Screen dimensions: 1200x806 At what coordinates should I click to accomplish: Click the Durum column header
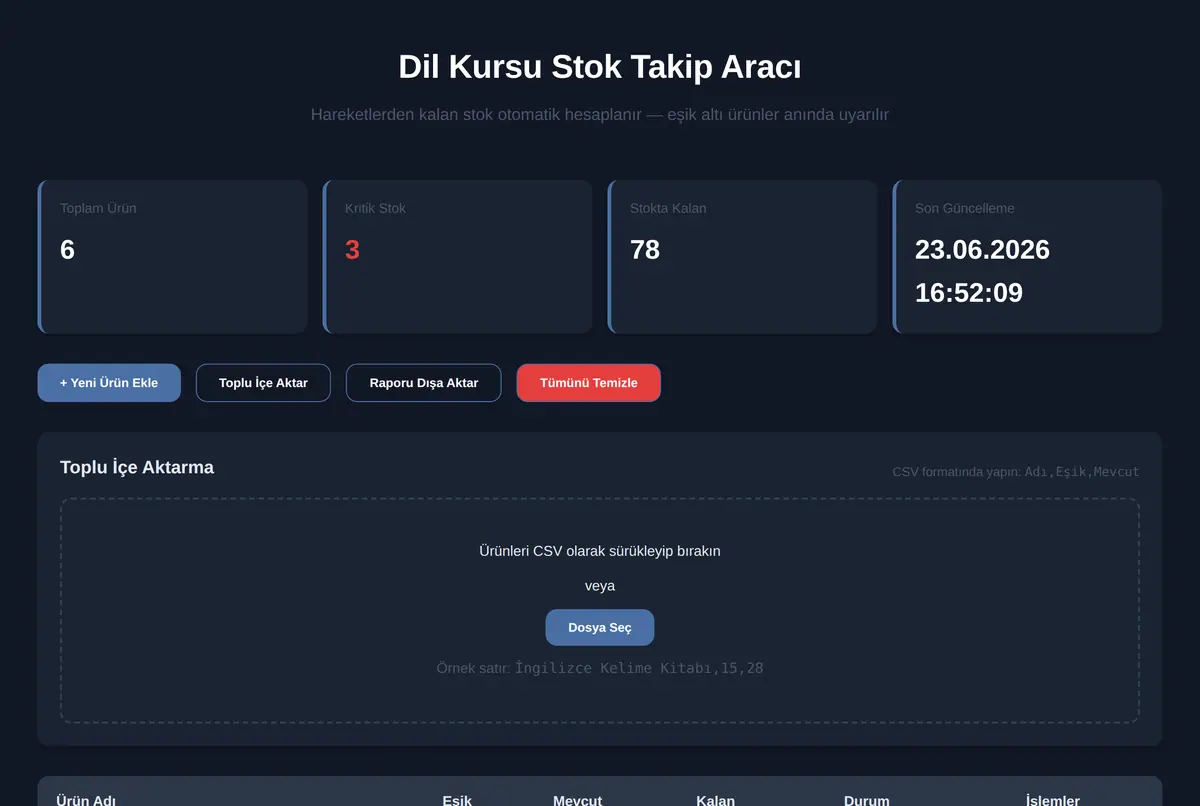click(867, 801)
